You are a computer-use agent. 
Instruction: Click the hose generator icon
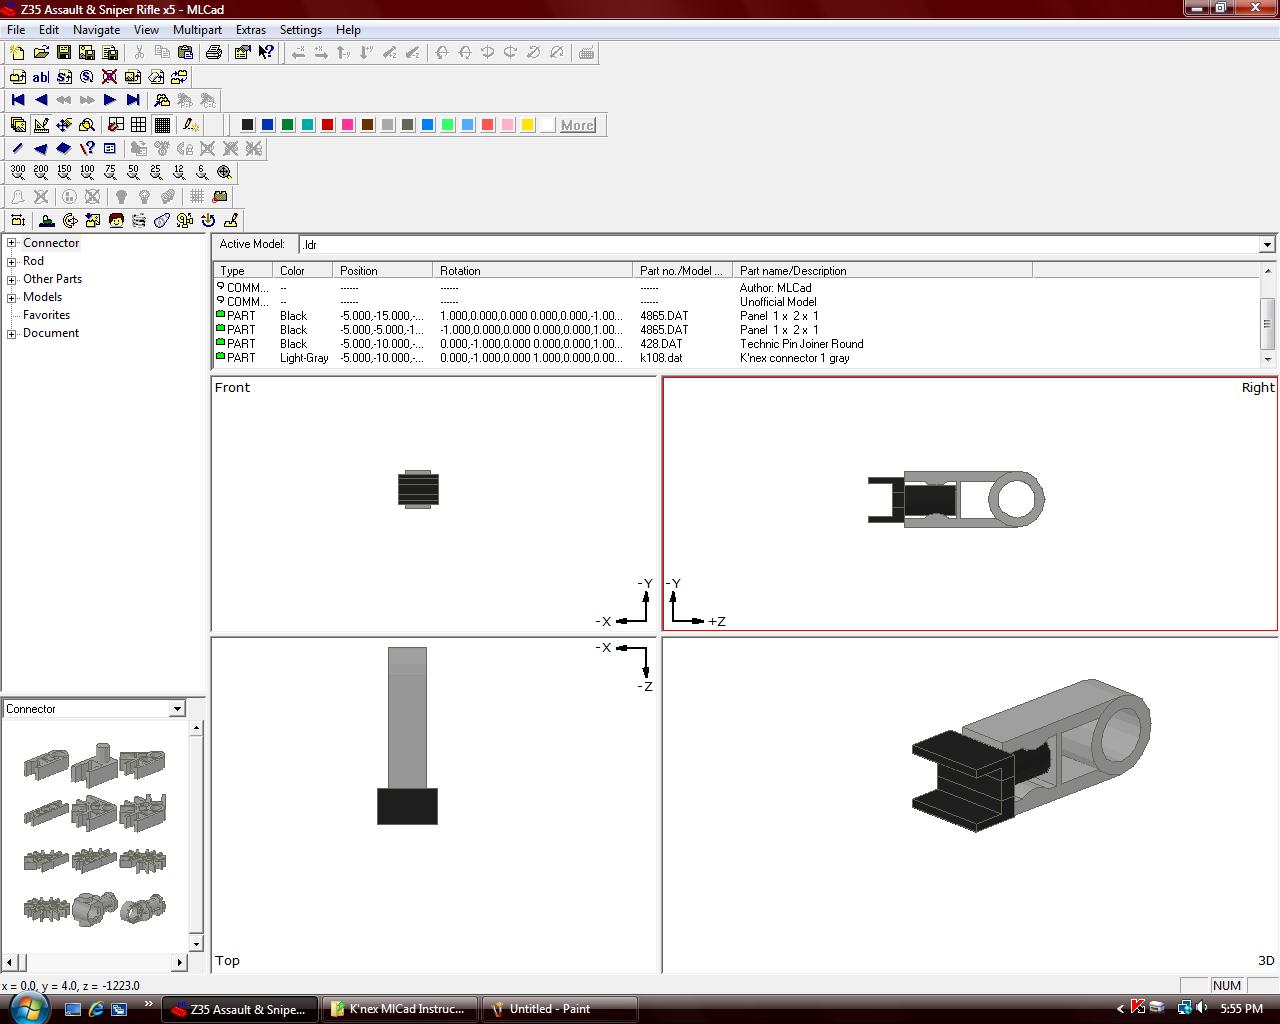tap(162, 221)
